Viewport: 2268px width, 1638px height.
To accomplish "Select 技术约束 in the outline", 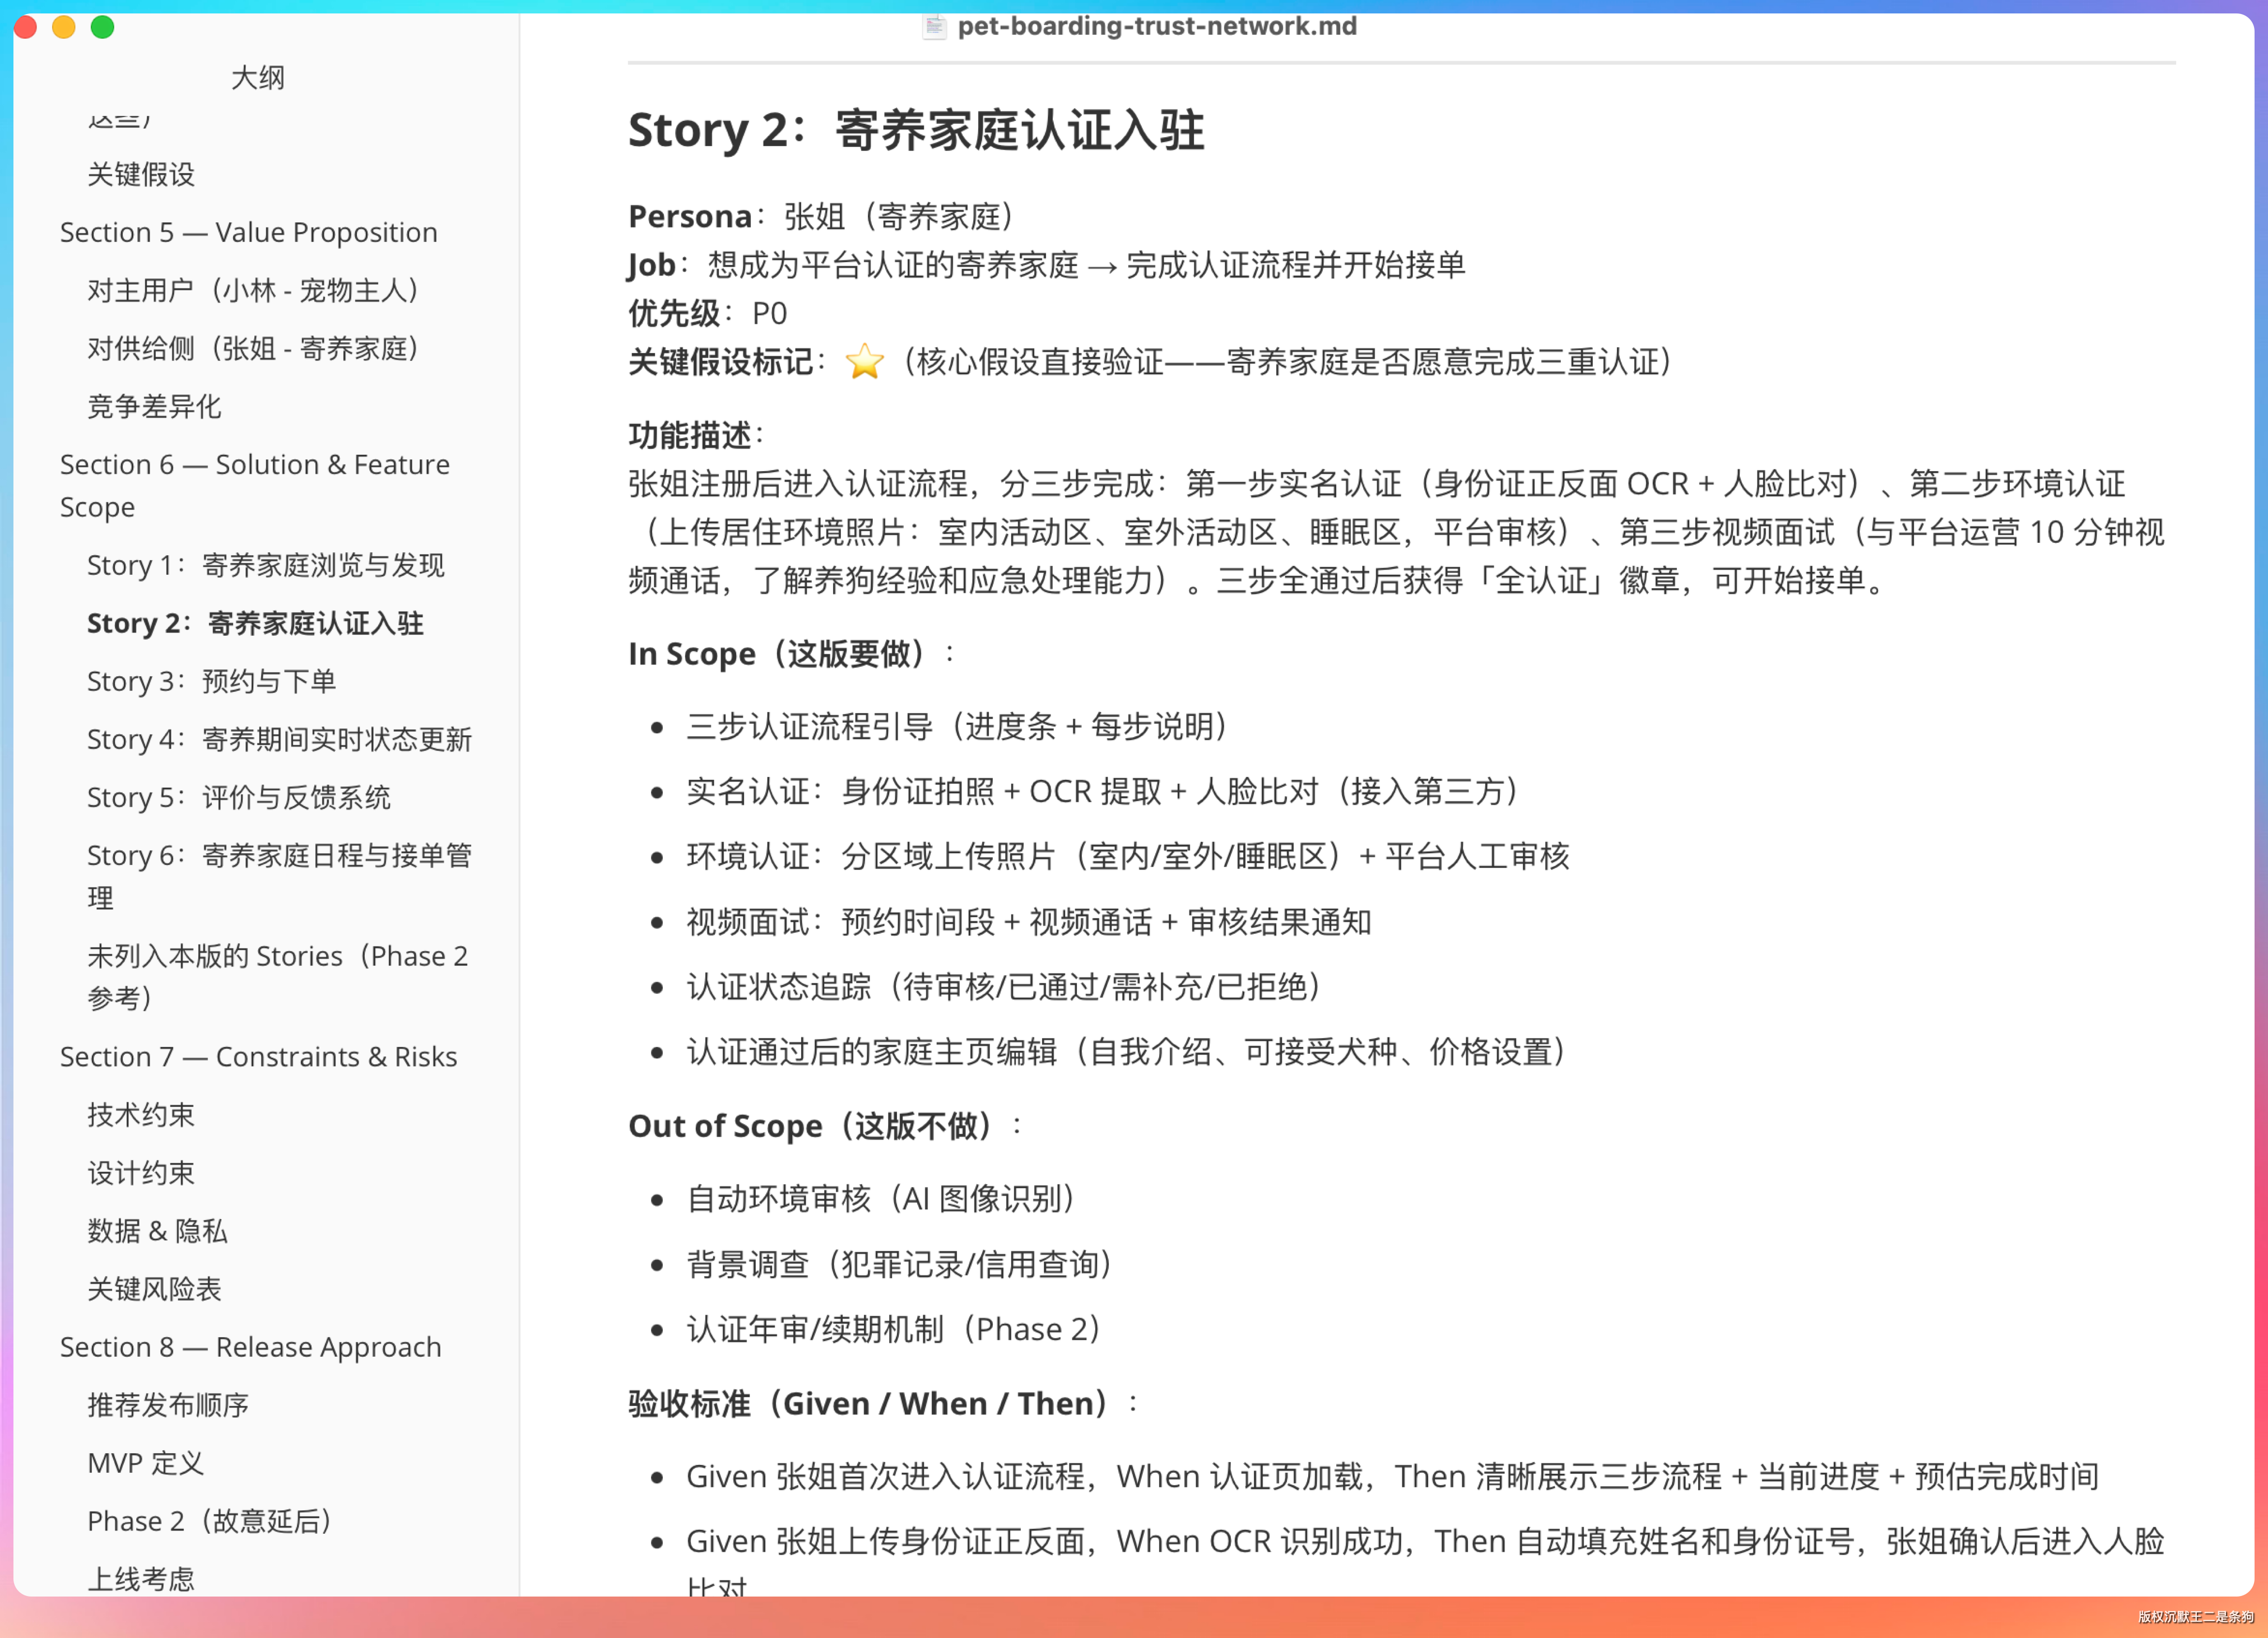I will [x=141, y=1114].
